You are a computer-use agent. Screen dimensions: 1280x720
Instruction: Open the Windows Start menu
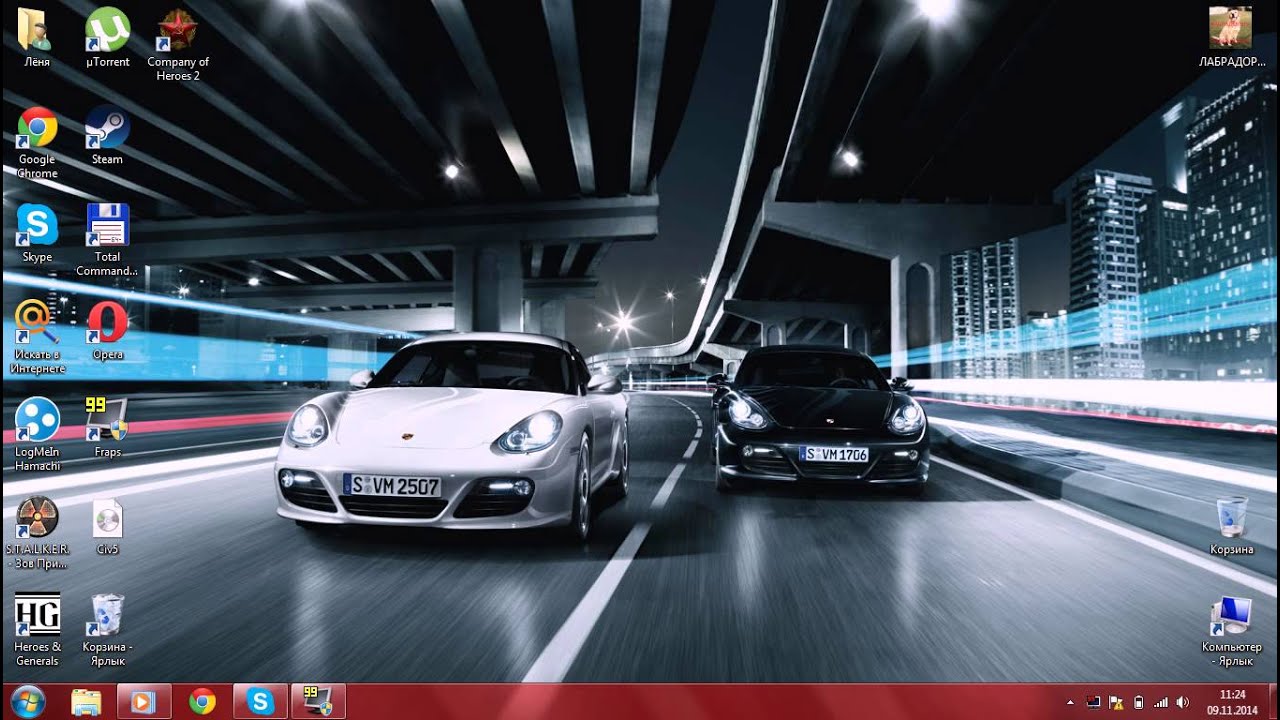27,701
